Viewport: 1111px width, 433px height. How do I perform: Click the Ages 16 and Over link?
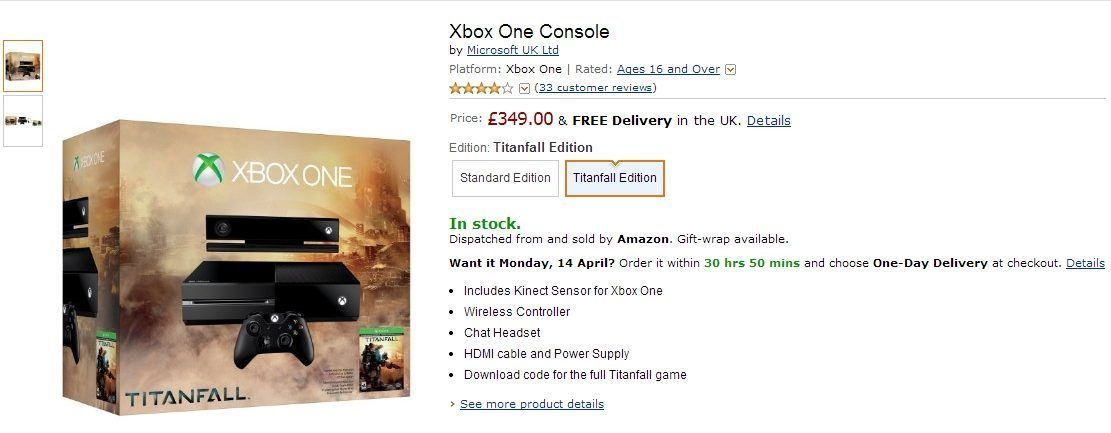tap(668, 69)
